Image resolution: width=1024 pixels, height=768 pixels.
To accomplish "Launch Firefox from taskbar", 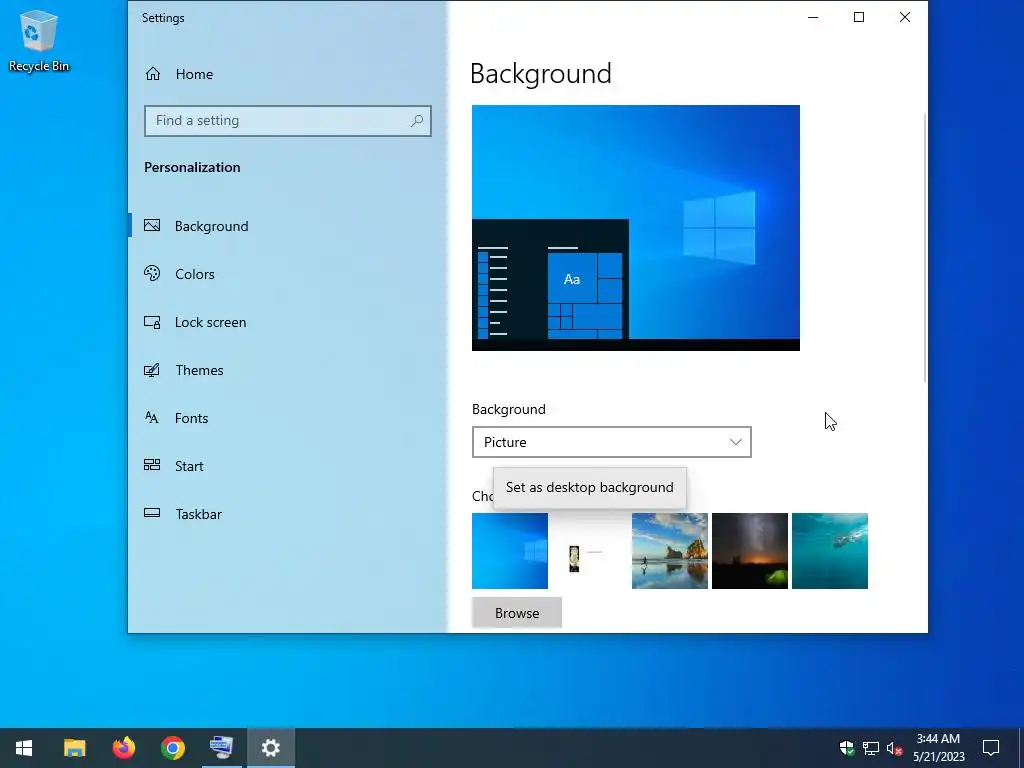I will (x=123, y=748).
